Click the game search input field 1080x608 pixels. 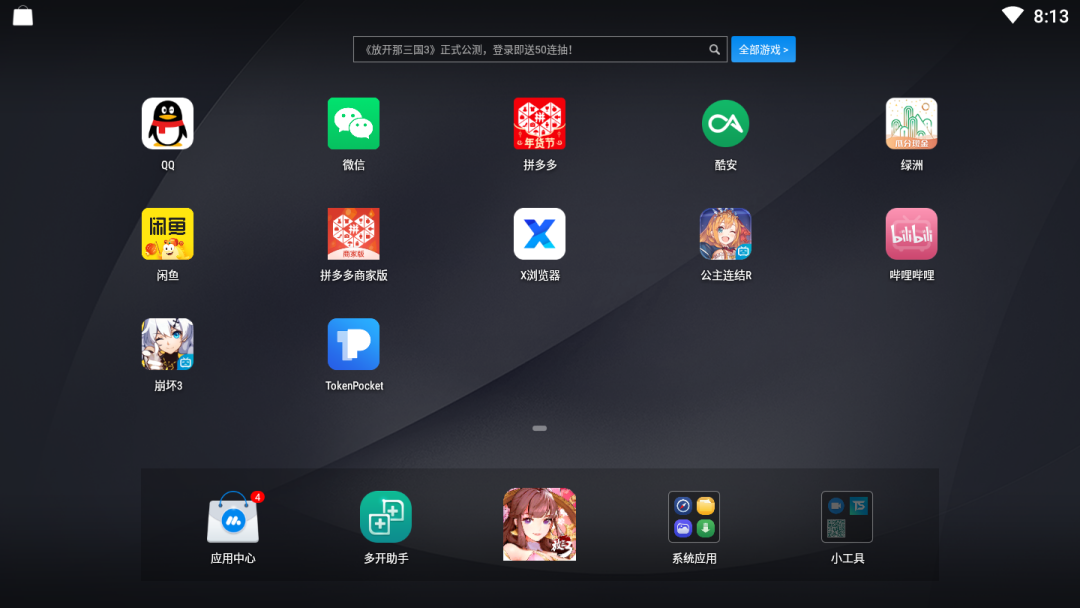[540, 50]
